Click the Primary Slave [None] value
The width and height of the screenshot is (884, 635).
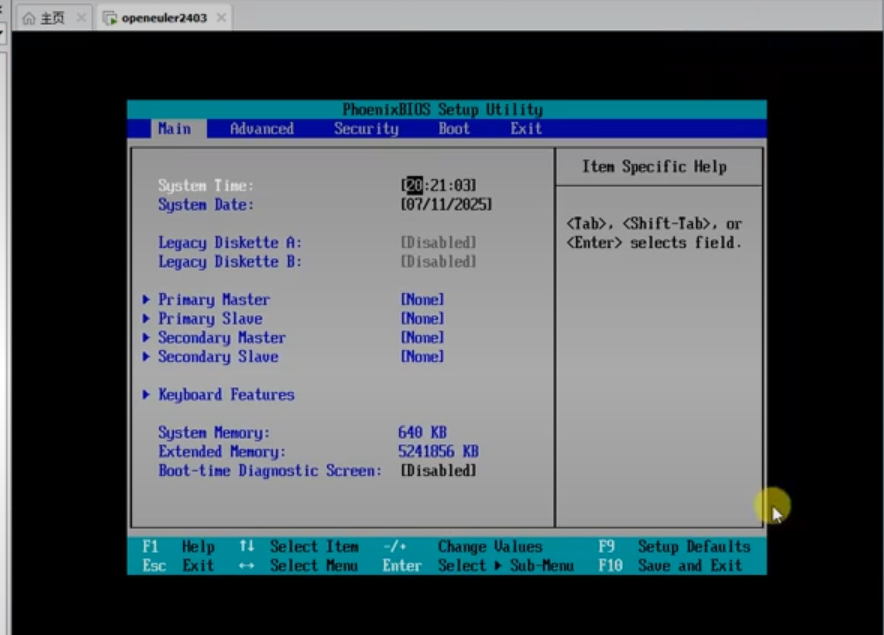point(422,319)
